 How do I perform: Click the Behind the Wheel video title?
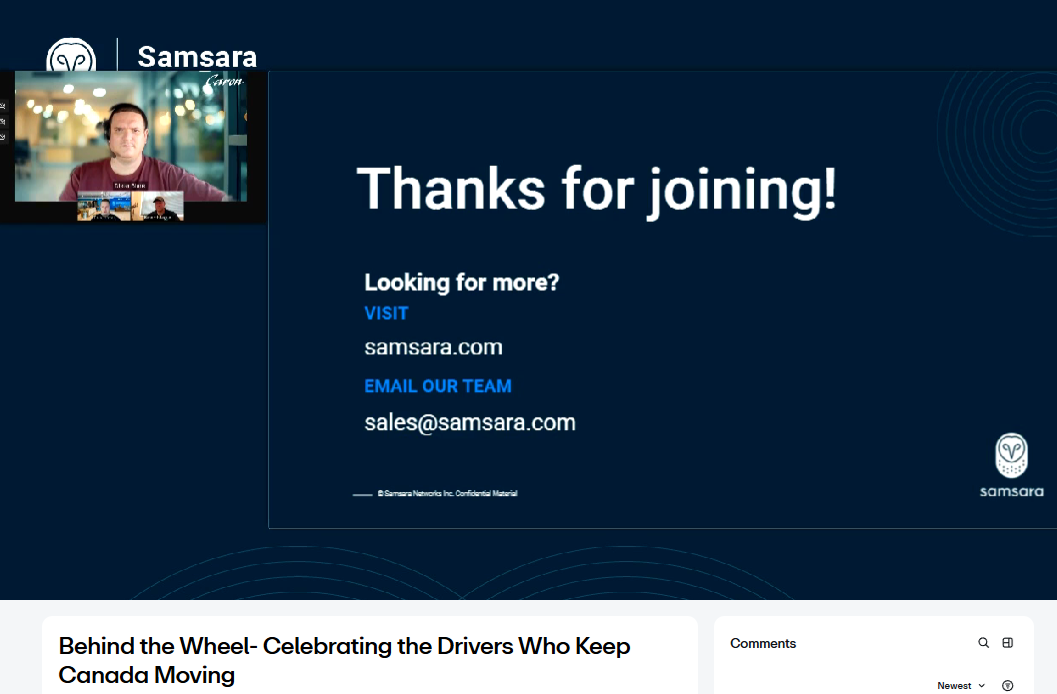tap(344, 660)
